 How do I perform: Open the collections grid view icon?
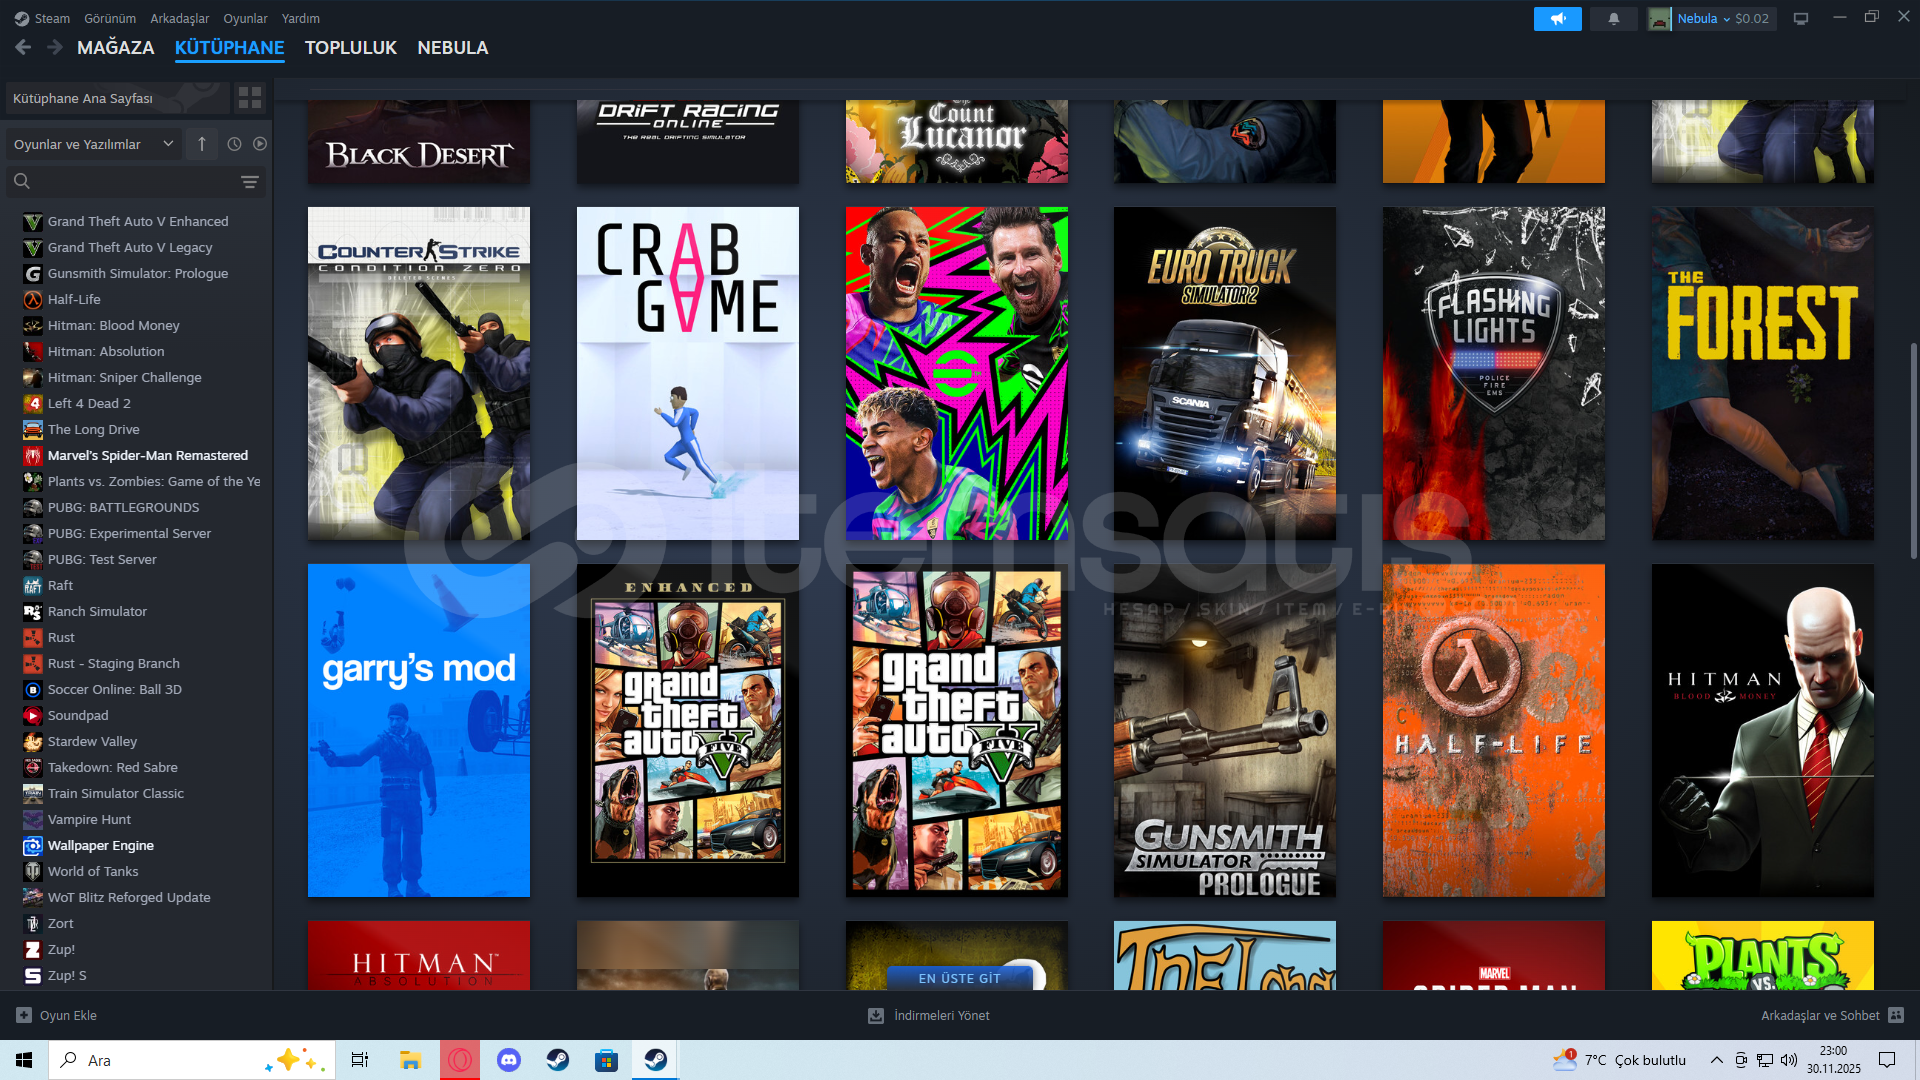[x=249, y=97]
